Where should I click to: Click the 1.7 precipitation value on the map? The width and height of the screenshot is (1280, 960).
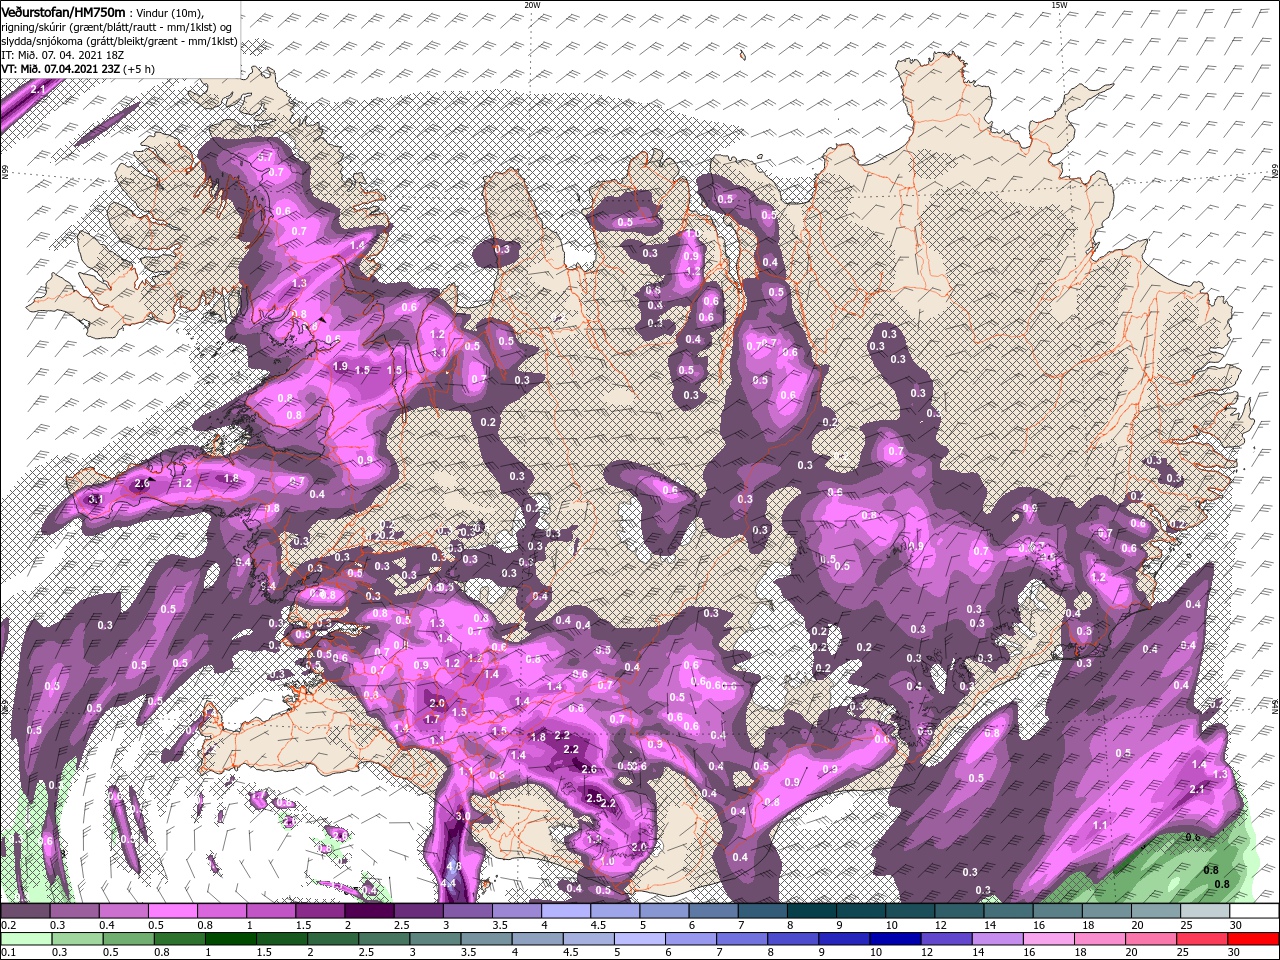pyautogui.click(x=433, y=719)
